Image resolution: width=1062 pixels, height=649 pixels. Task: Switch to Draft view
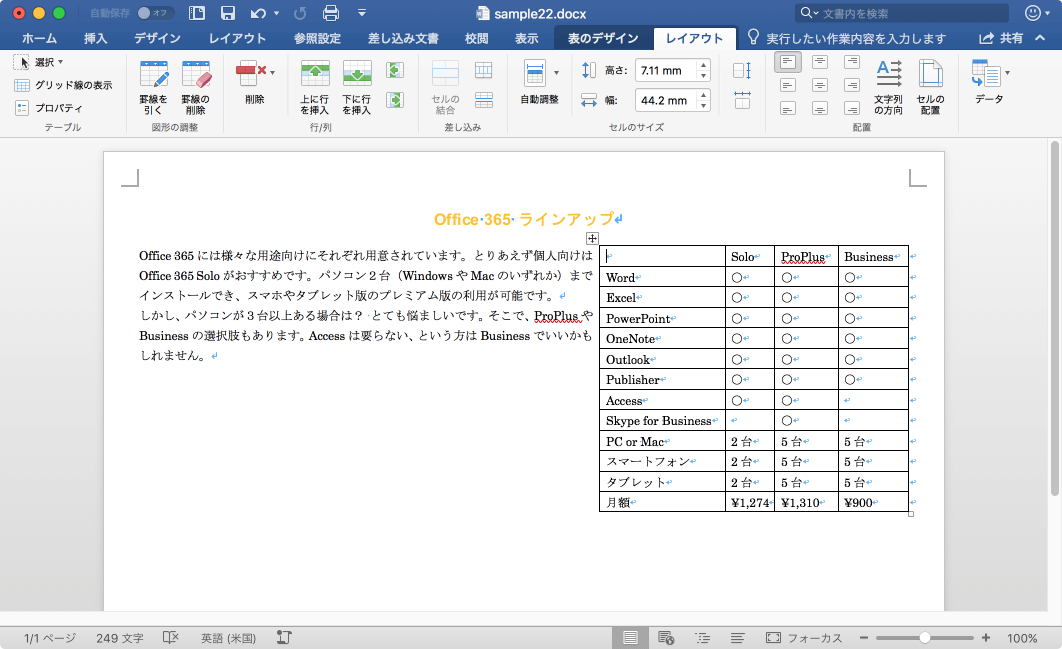point(738,637)
